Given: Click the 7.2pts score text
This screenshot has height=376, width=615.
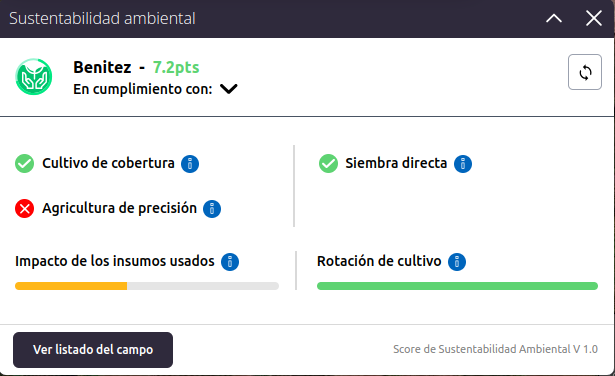Looking at the screenshot, I should pyautogui.click(x=176, y=67).
